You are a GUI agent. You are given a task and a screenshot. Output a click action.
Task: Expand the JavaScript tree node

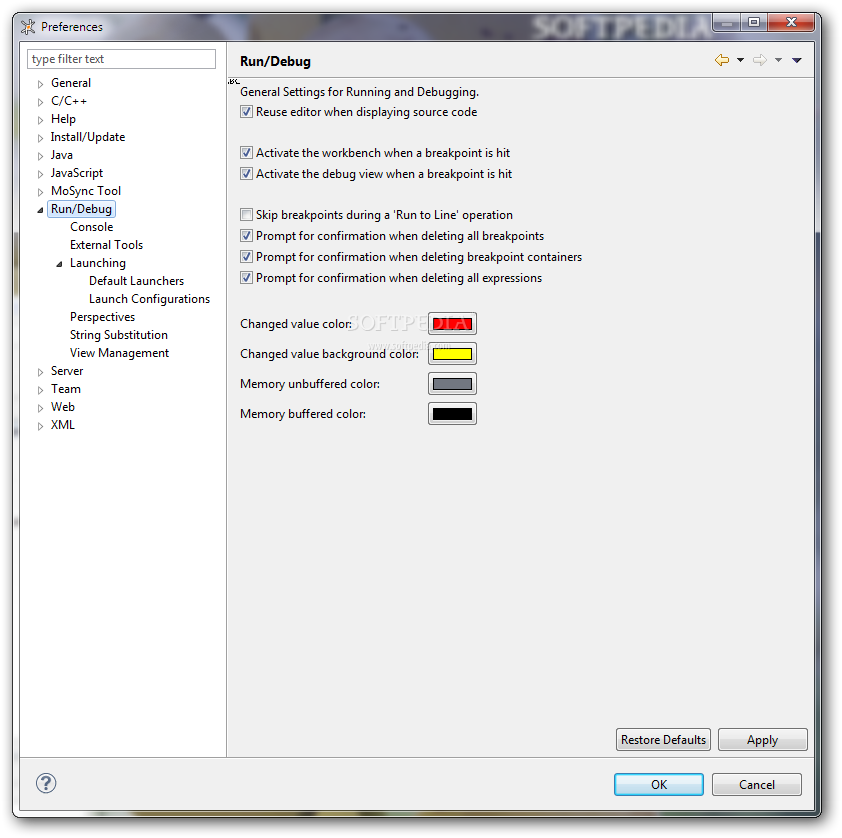click(x=40, y=174)
